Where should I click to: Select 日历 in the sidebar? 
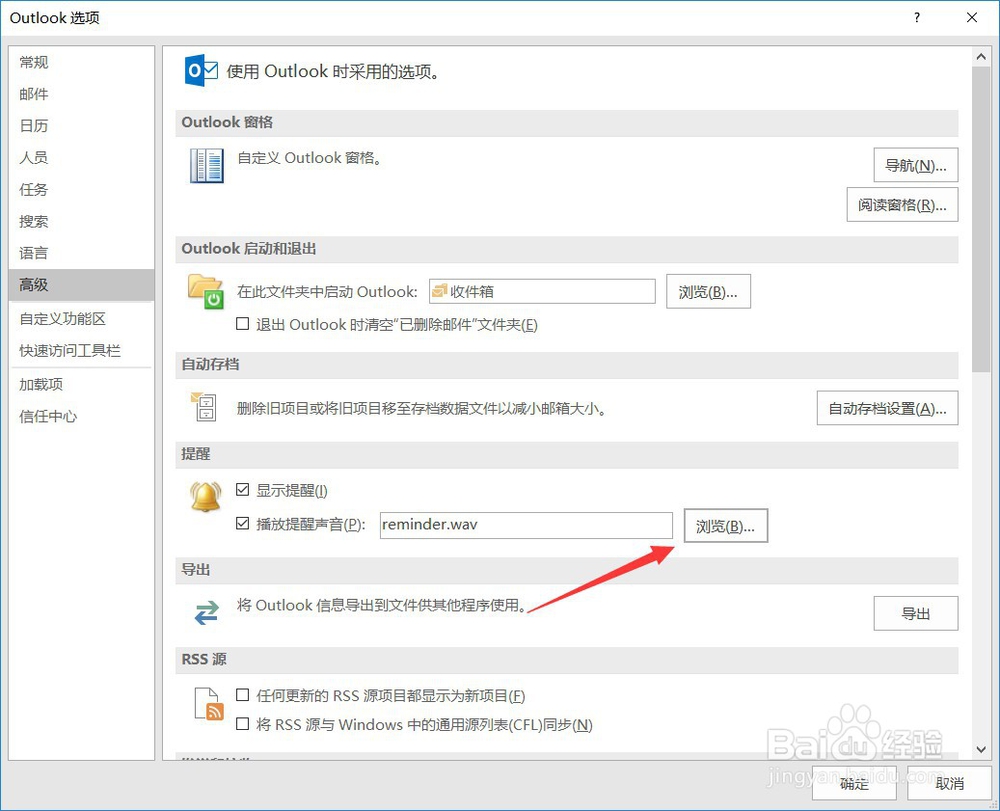coord(82,126)
